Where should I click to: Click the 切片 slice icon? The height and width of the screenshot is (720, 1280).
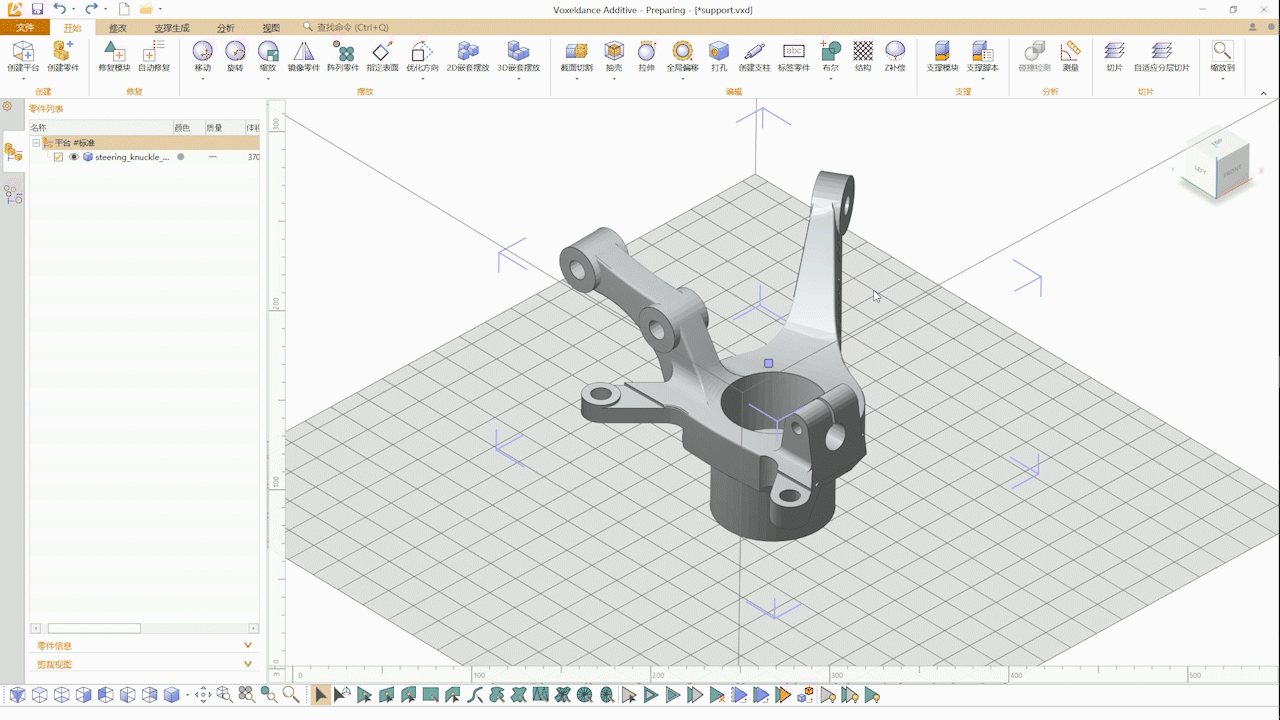(1114, 51)
